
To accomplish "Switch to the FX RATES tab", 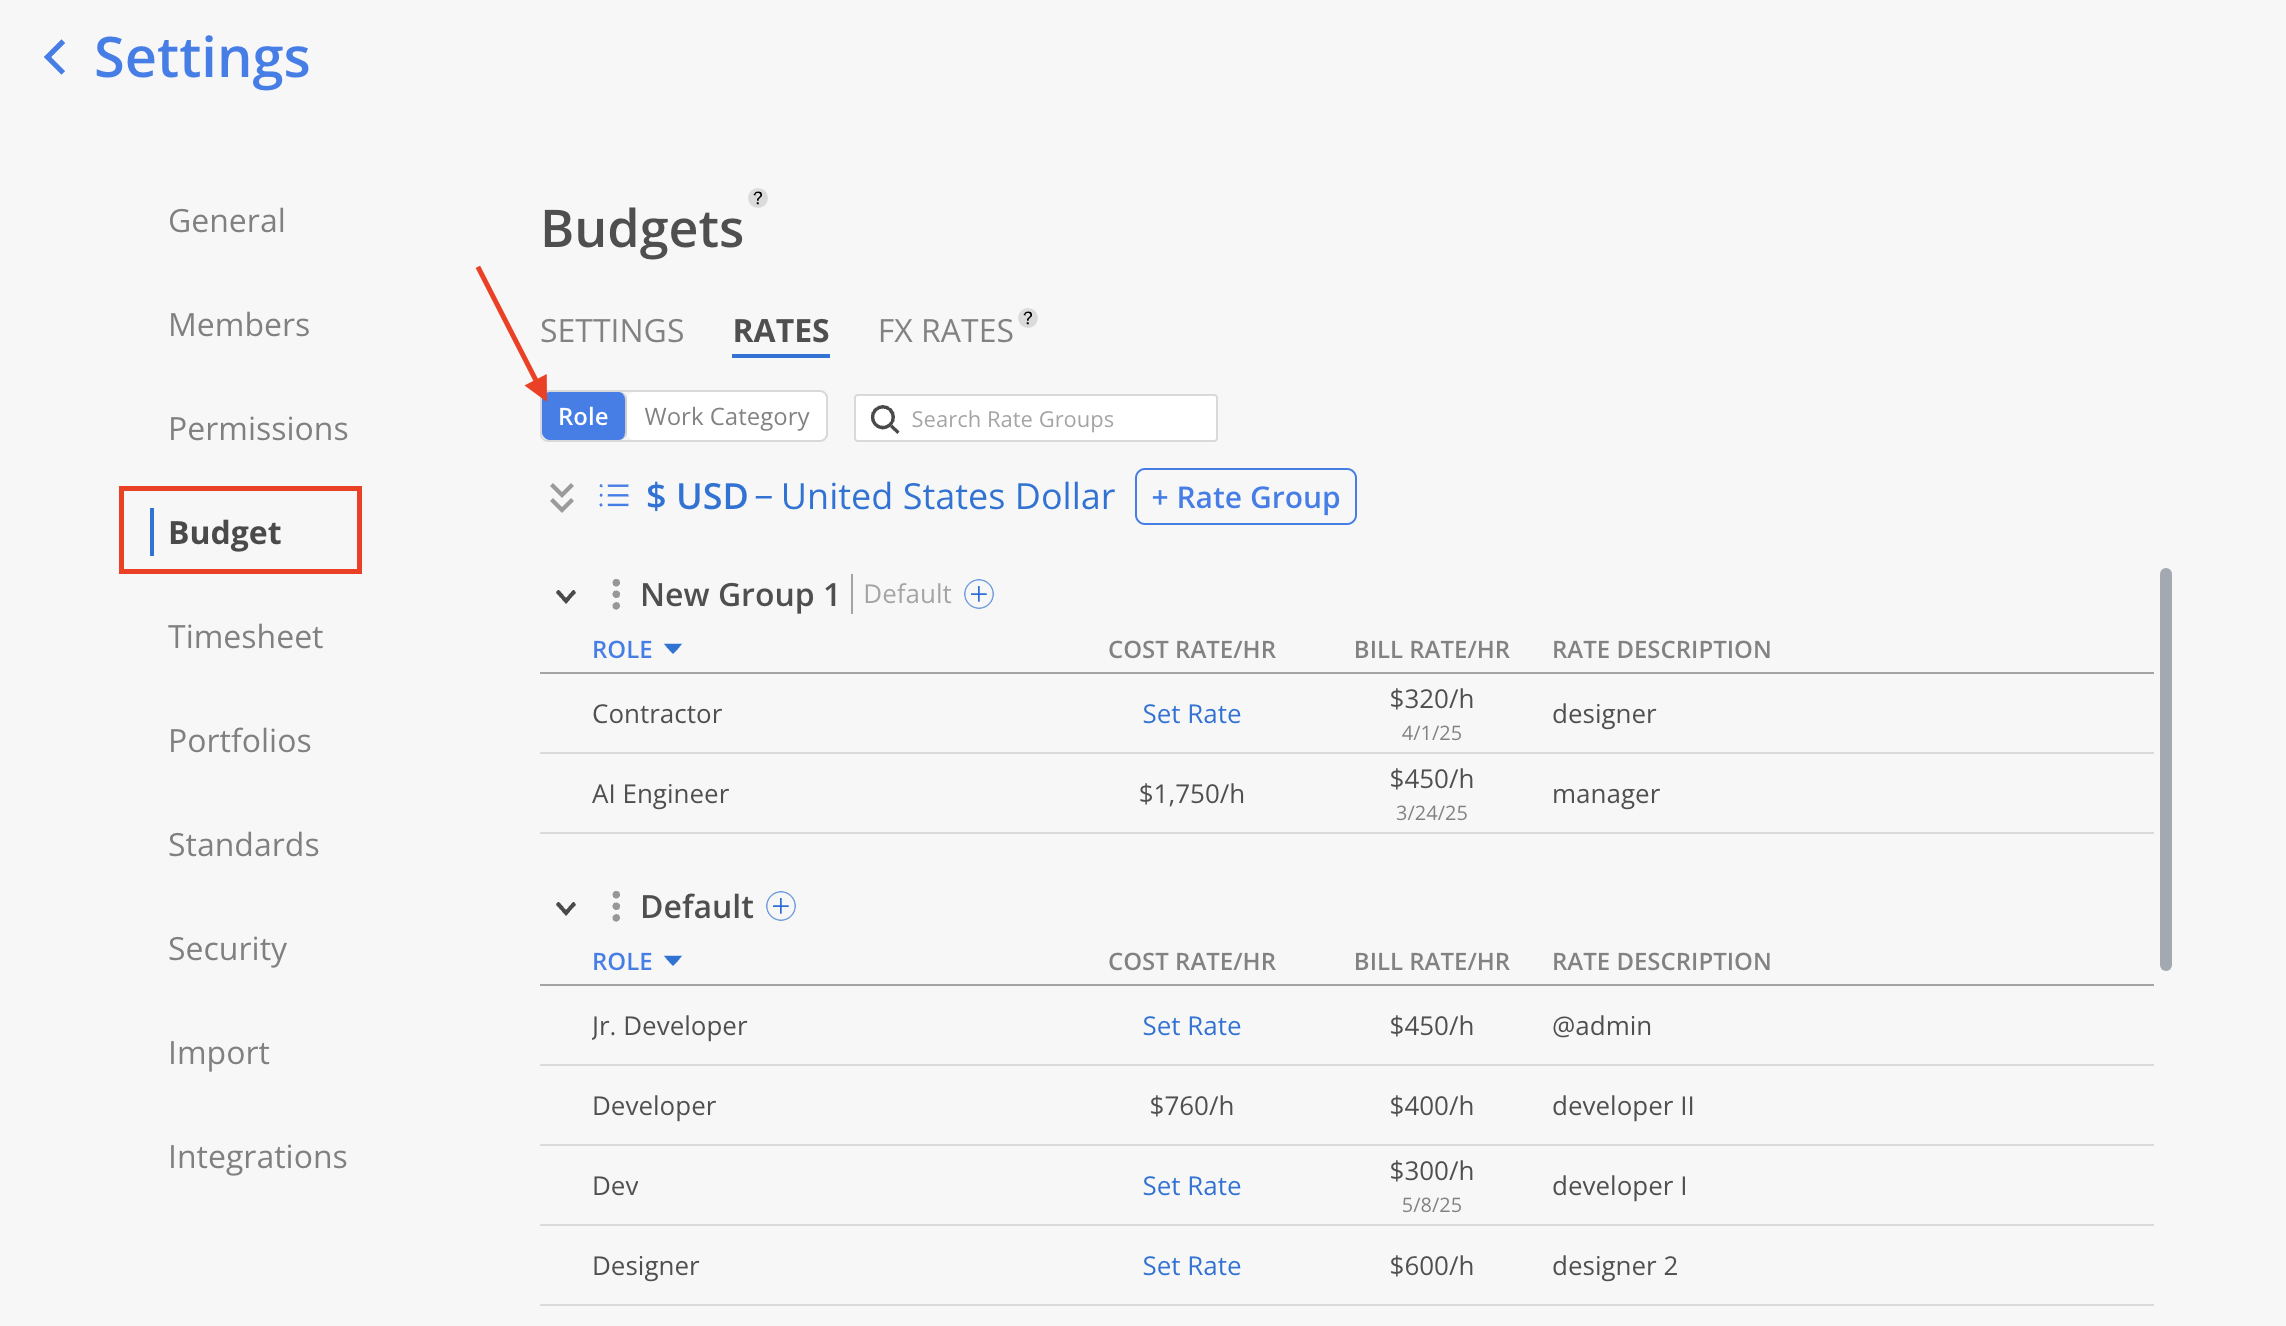I will pyautogui.click(x=945, y=331).
